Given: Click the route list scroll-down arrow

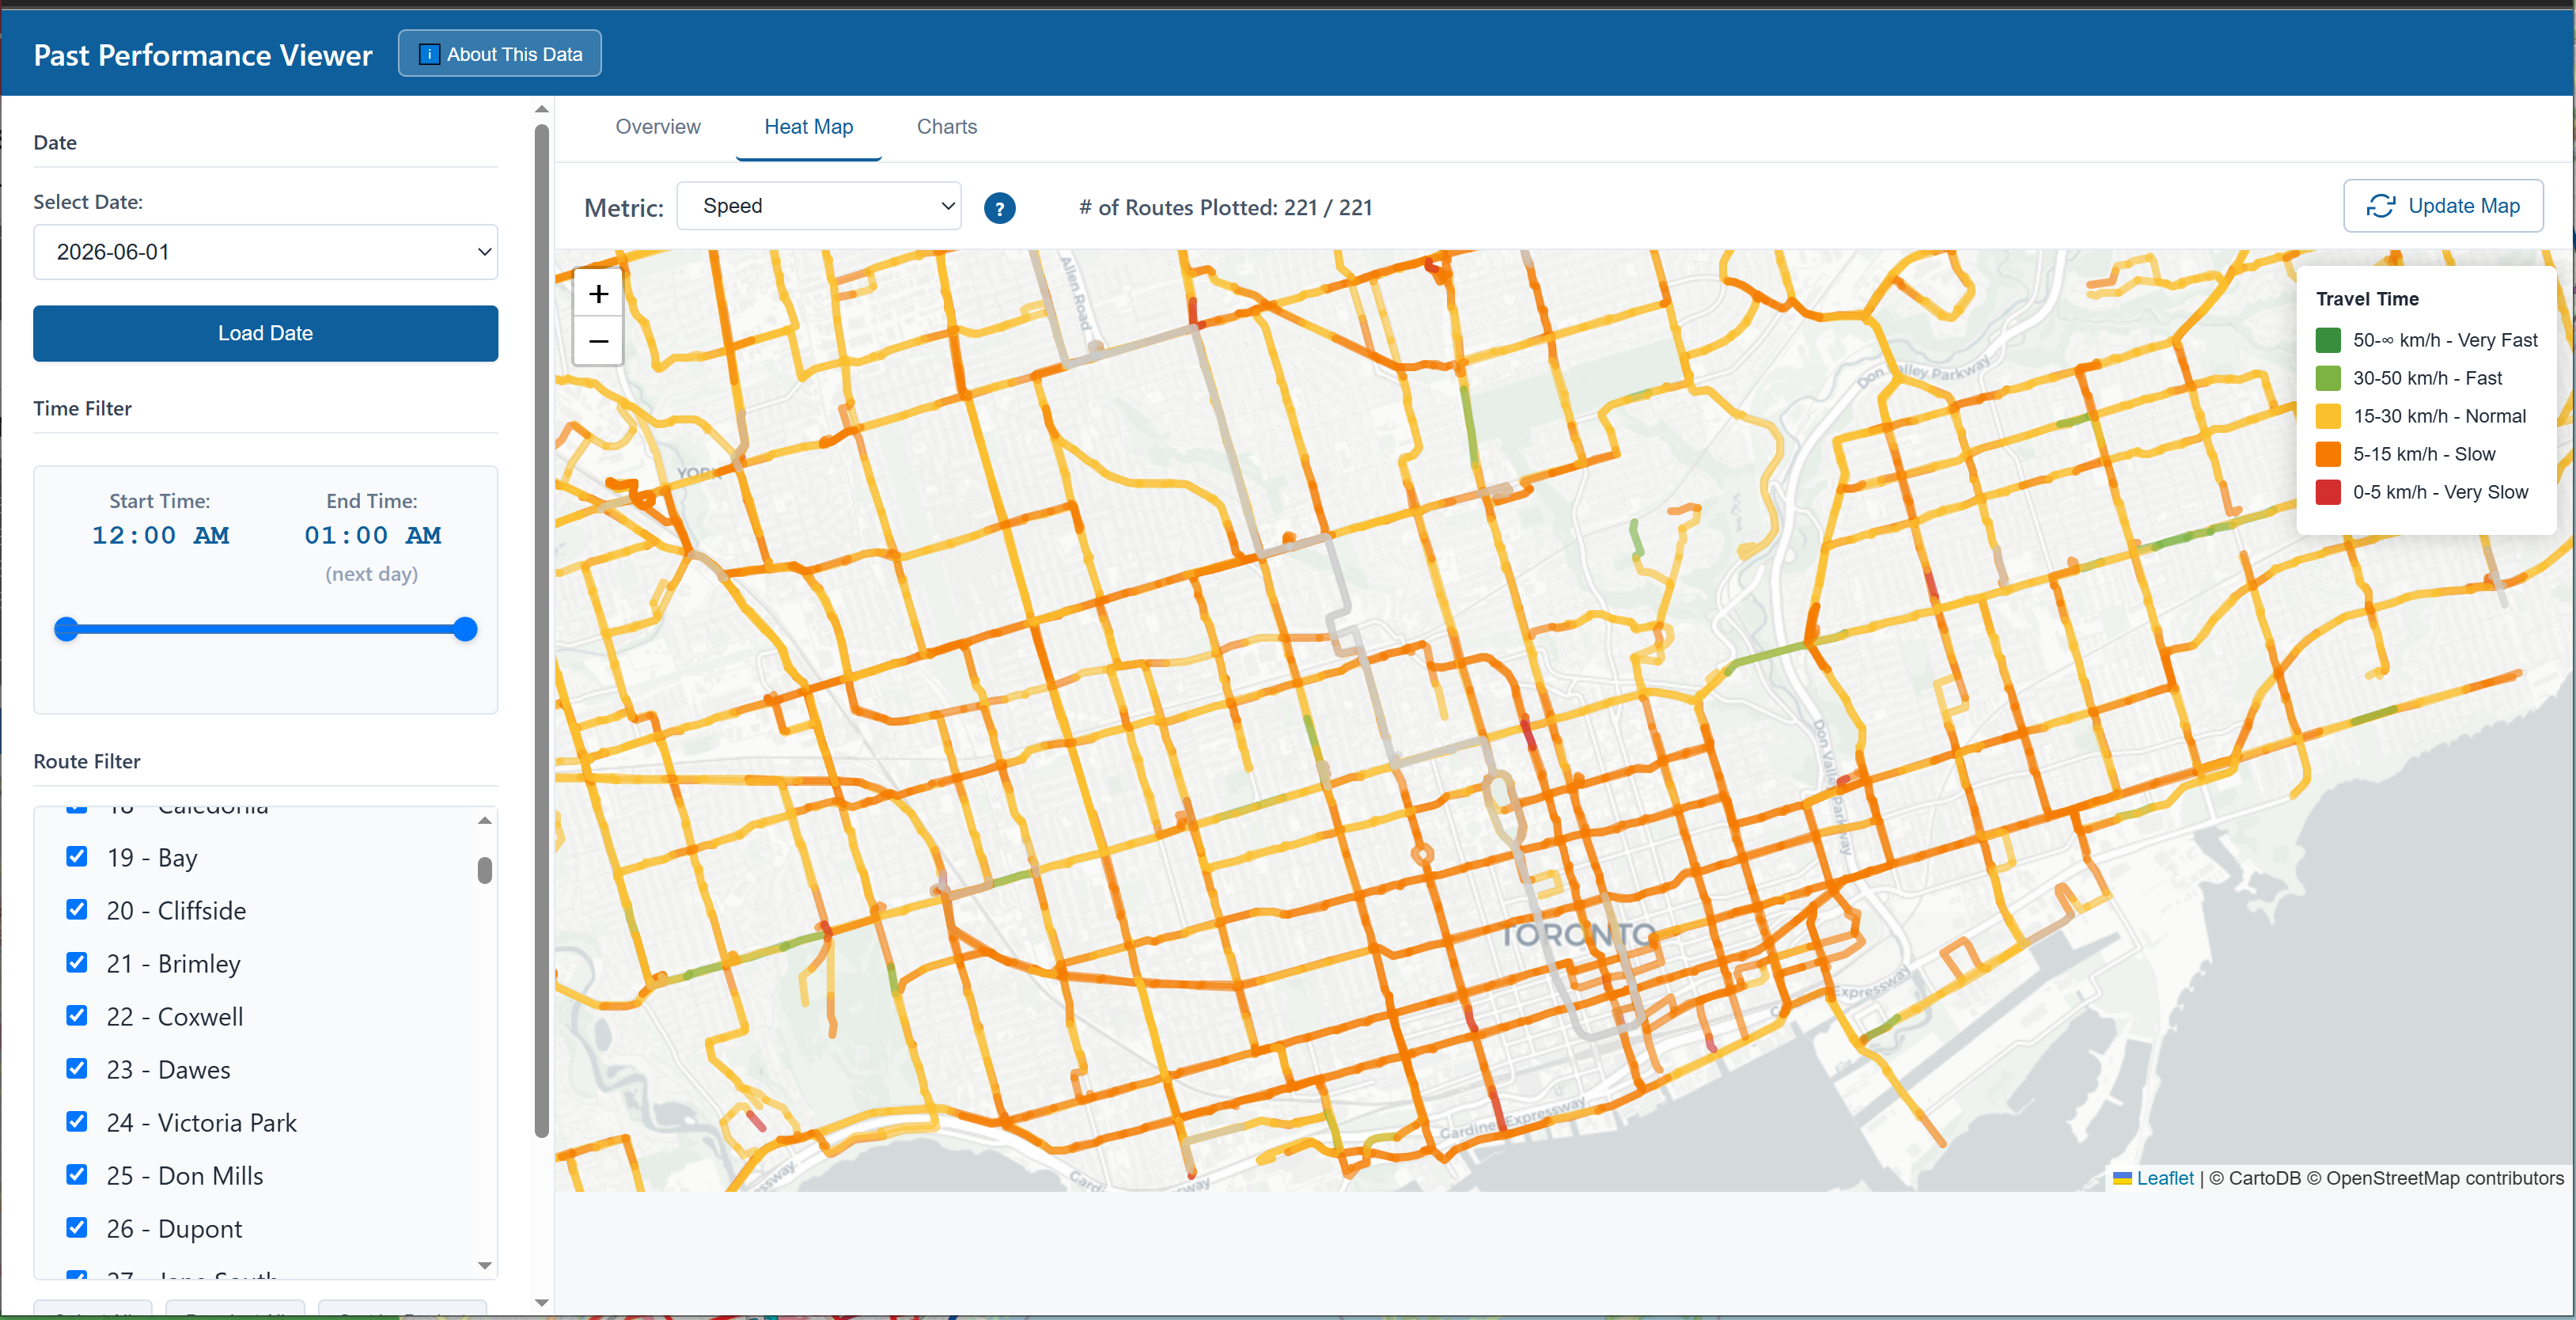Looking at the screenshot, I should tap(485, 1266).
